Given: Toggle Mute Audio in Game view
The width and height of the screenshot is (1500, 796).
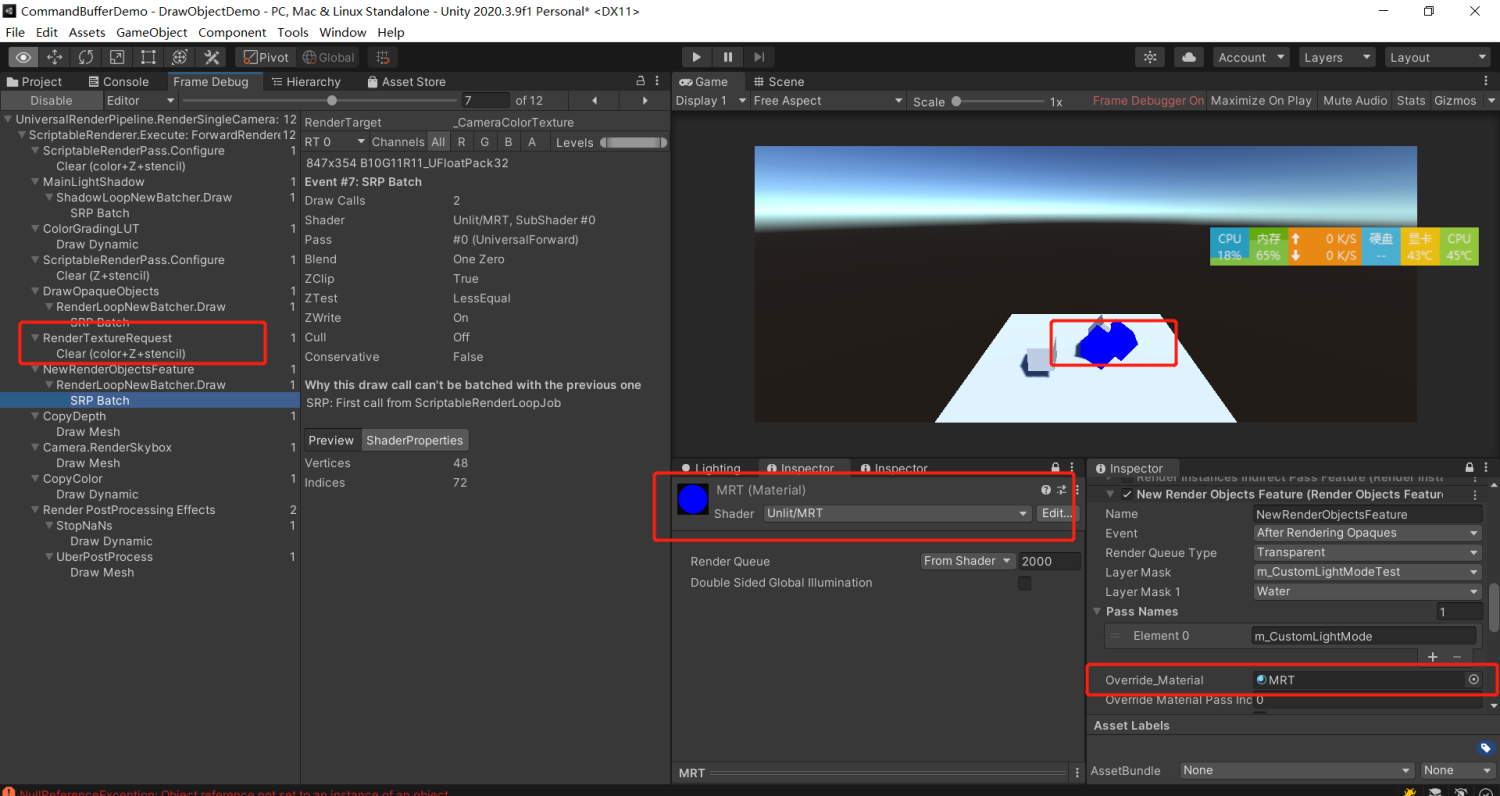Looking at the screenshot, I should pyautogui.click(x=1355, y=100).
